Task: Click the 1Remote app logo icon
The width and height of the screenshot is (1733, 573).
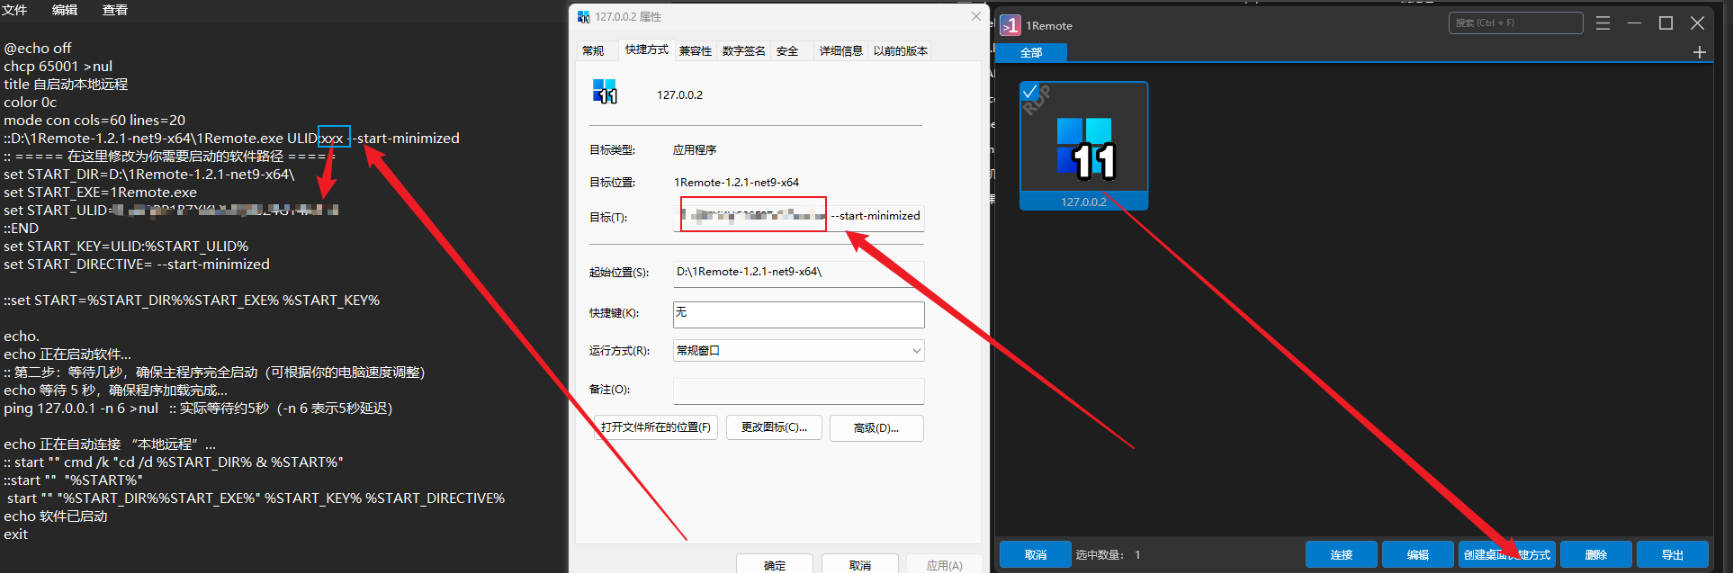Action: point(1010,26)
